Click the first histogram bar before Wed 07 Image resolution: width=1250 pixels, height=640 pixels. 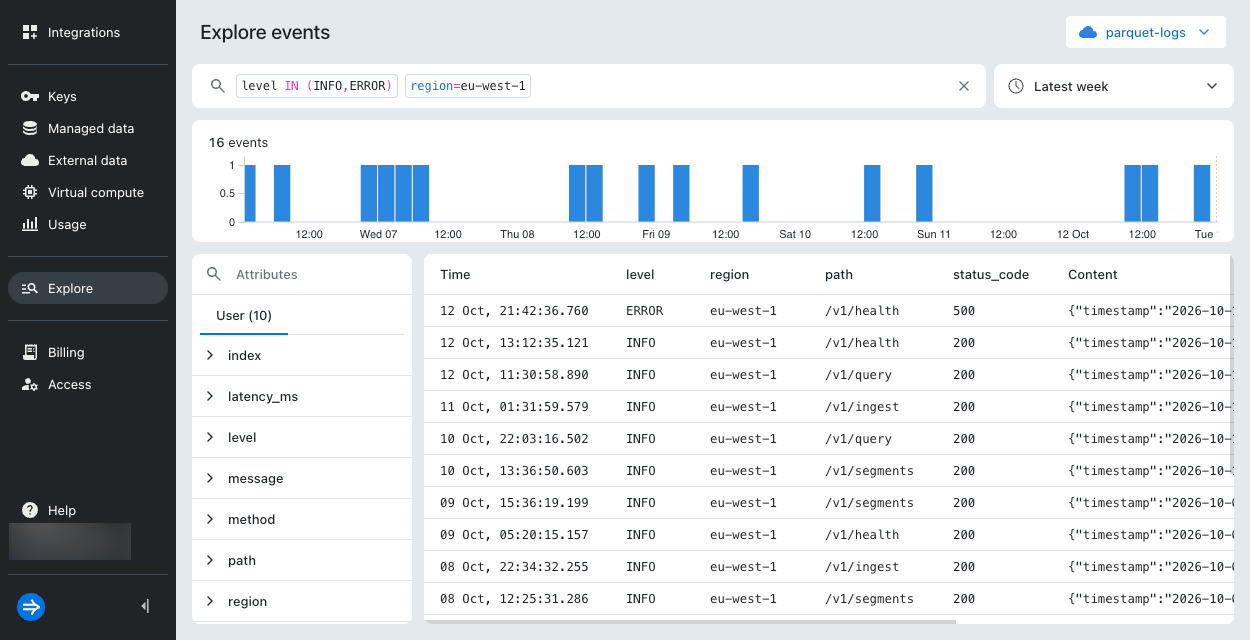[250, 193]
